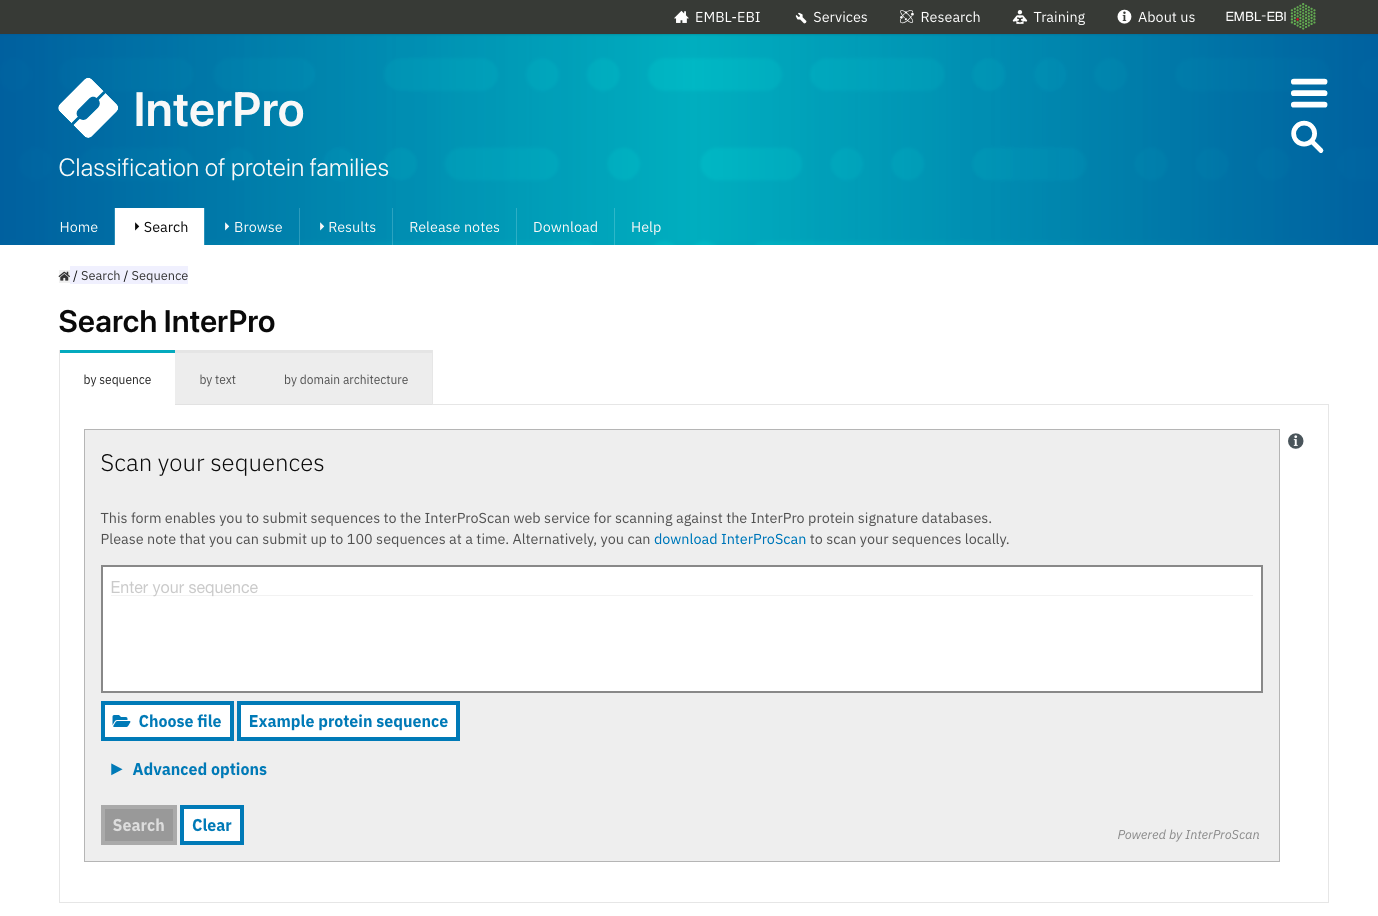This screenshot has width=1378, height=916.
Task: Click the EMBL-EBI green hexagon logo
Action: (1303, 17)
